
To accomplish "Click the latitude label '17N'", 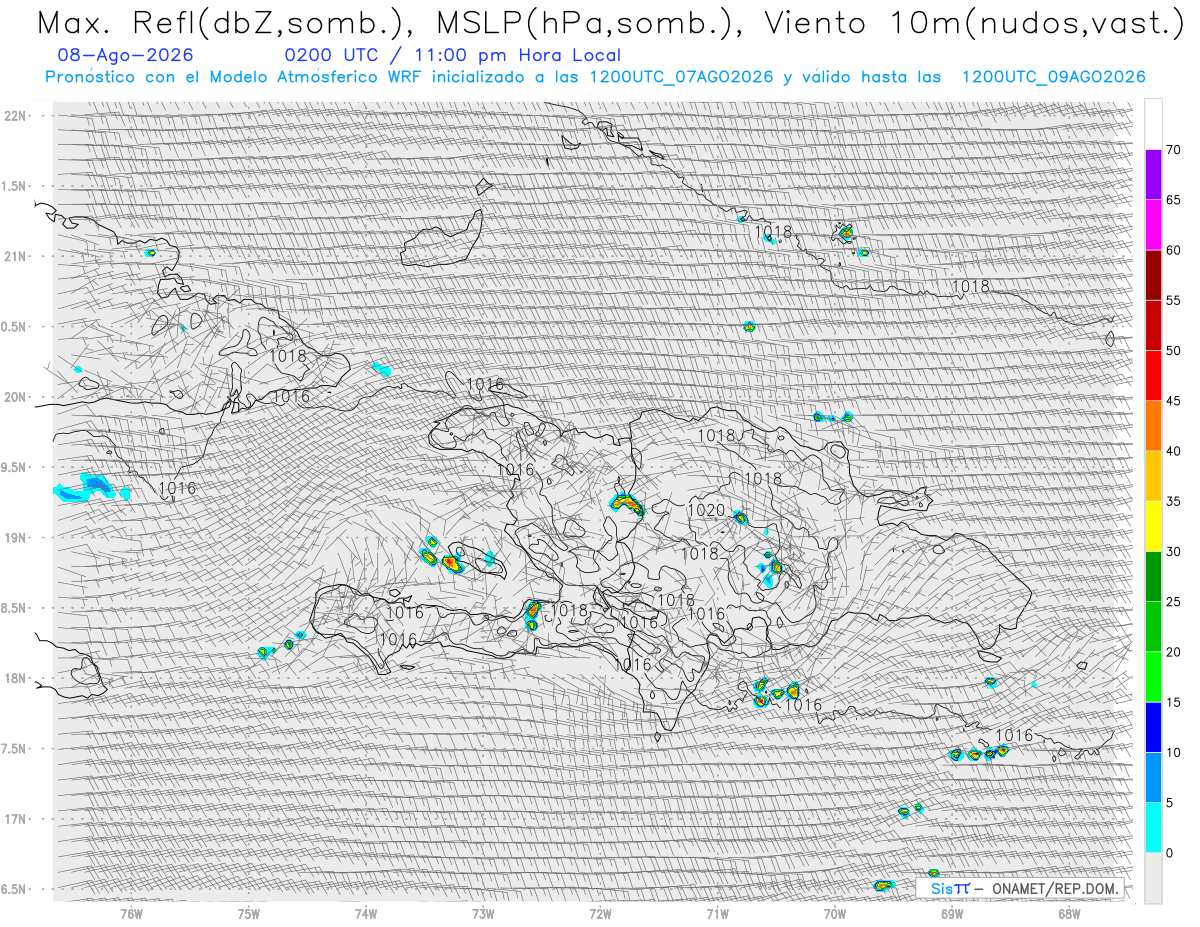I will tap(14, 819).
